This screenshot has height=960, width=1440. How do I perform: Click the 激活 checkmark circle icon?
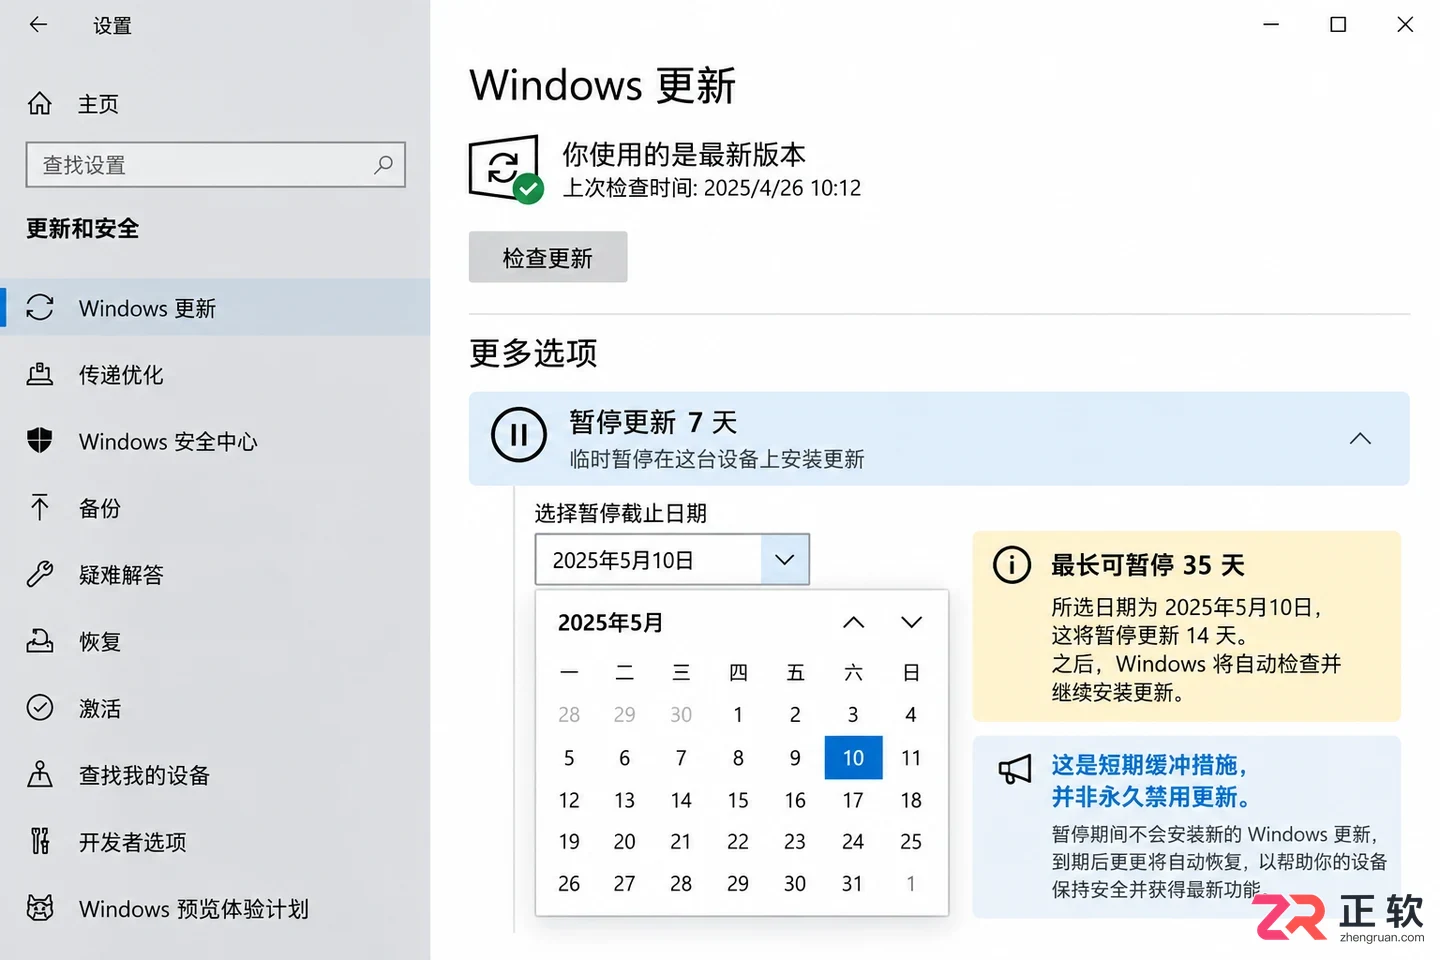(40, 708)
